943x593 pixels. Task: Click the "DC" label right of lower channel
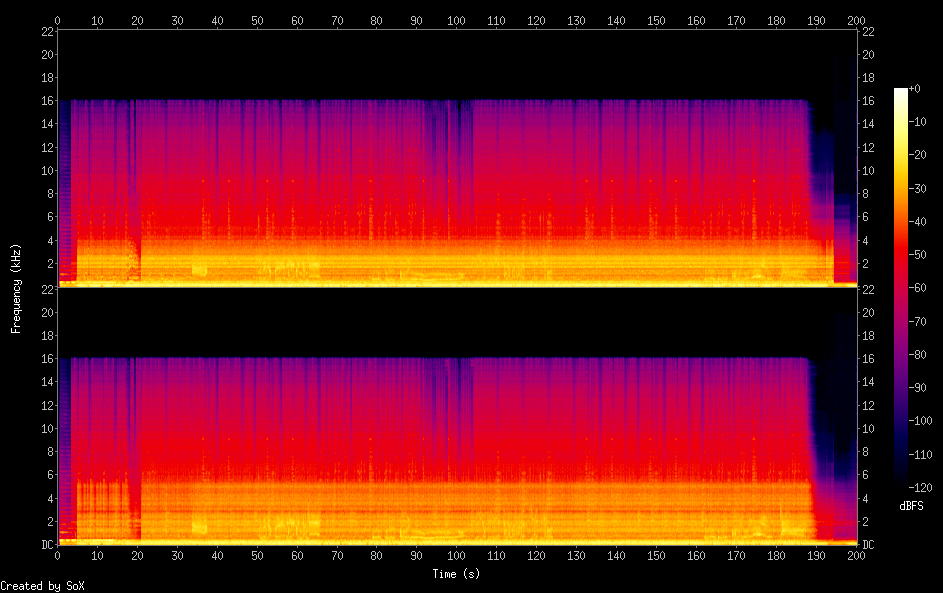(868, 545)
